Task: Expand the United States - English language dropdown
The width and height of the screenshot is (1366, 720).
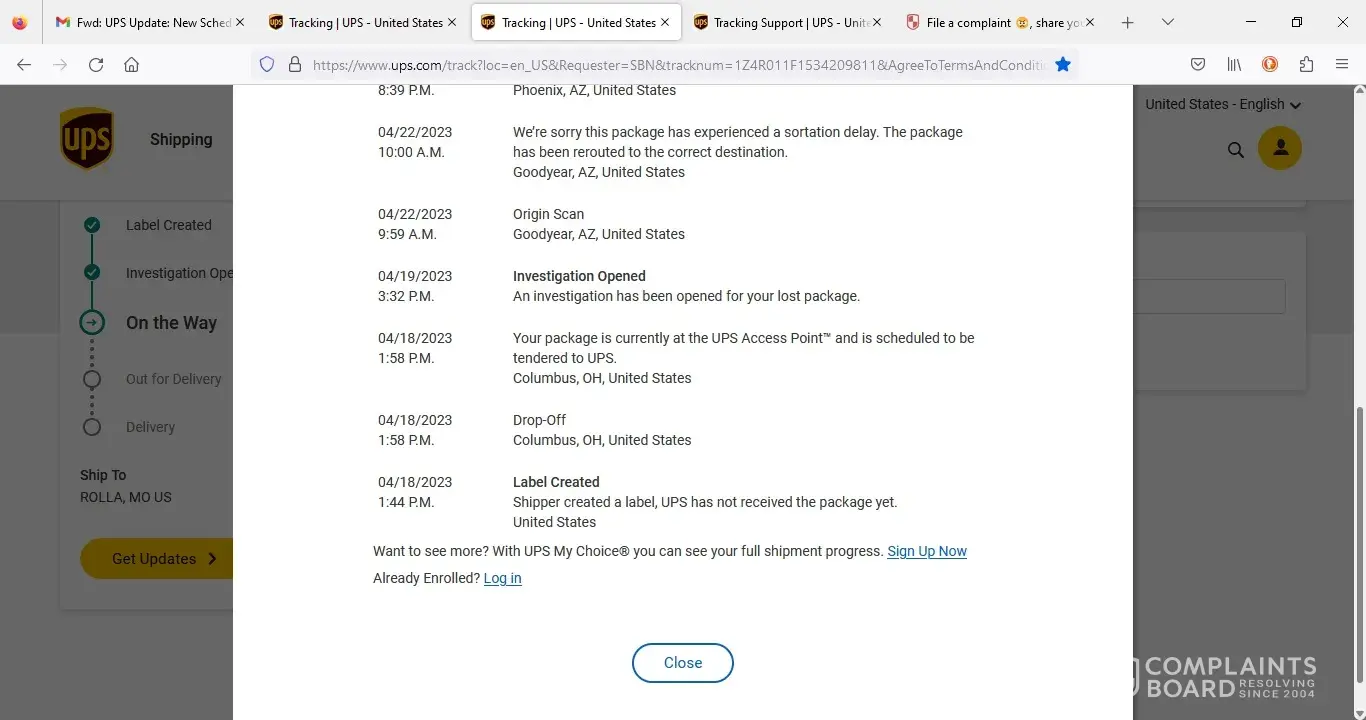Action: 1223,104
